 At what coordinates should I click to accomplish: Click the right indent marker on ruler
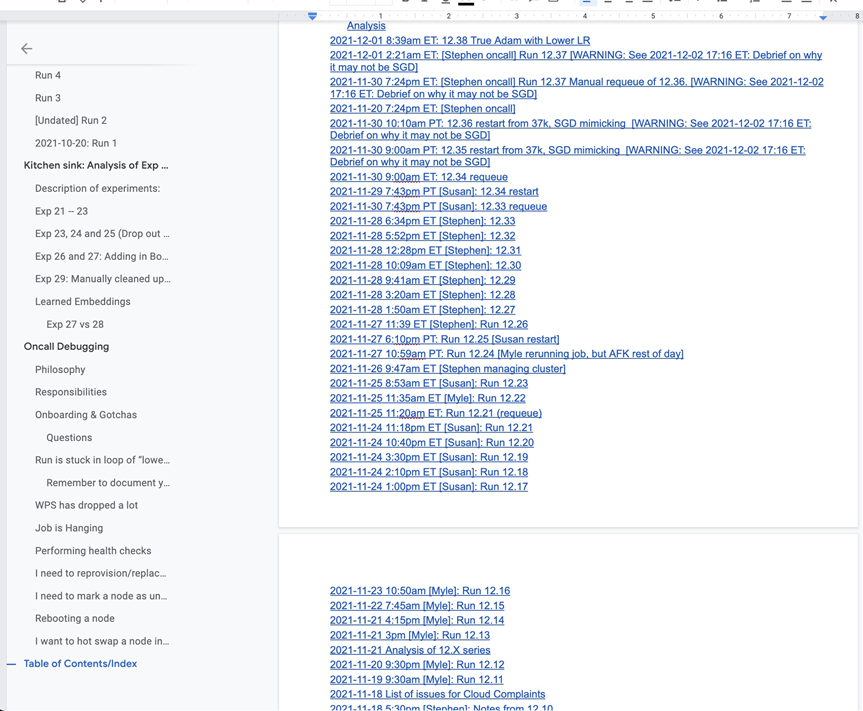823,17
